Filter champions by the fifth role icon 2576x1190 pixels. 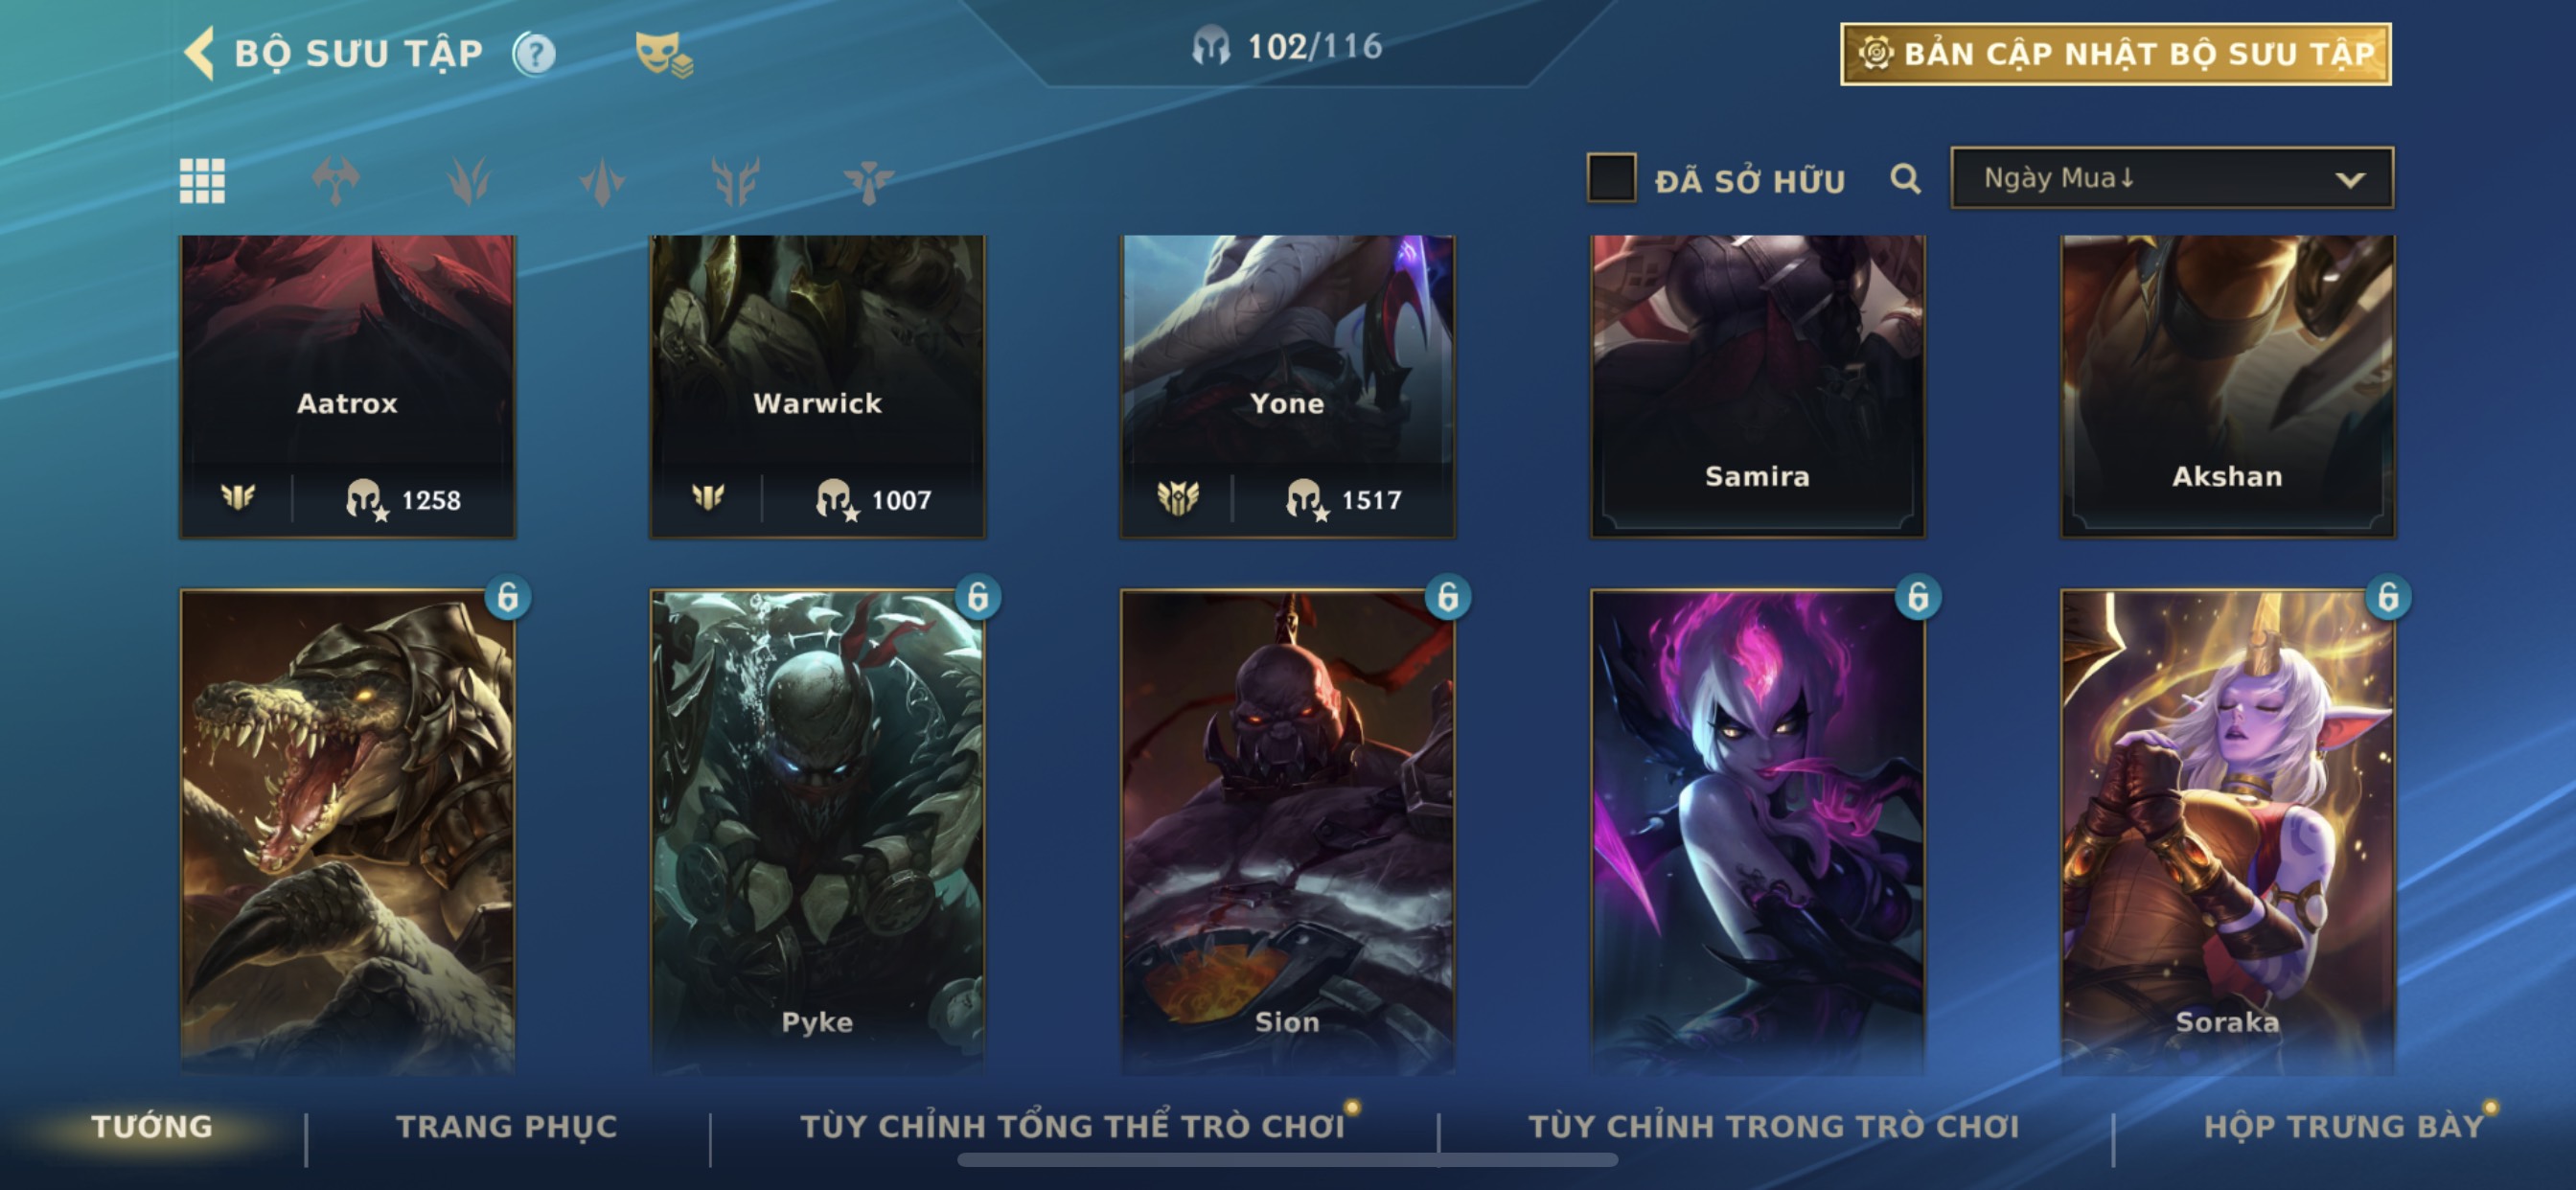[868, 181]
